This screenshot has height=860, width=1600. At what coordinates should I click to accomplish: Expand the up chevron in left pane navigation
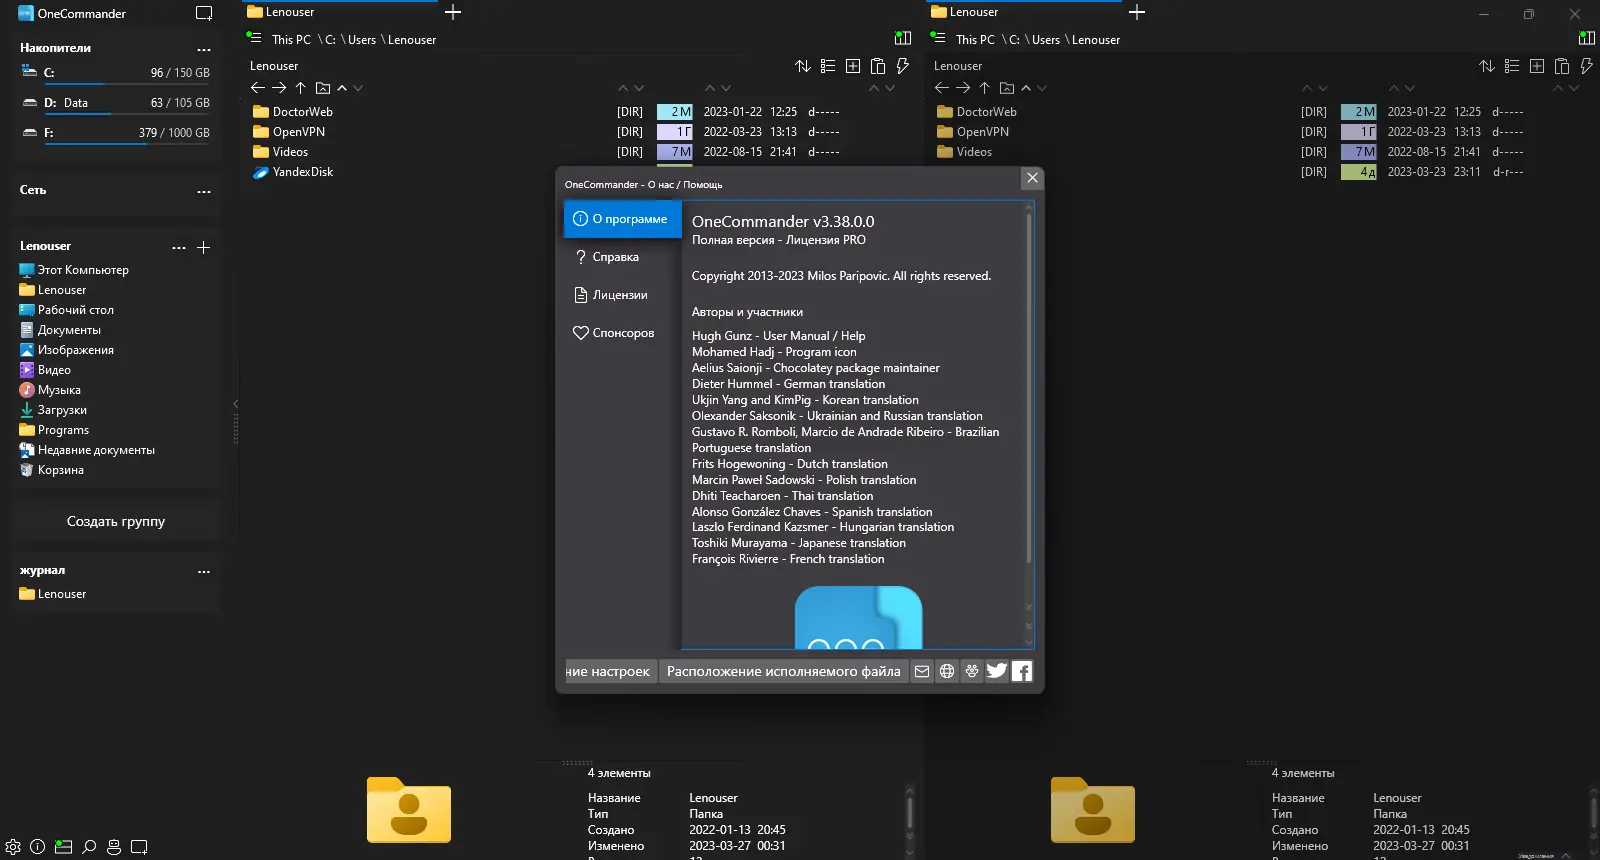pos(342,88)
